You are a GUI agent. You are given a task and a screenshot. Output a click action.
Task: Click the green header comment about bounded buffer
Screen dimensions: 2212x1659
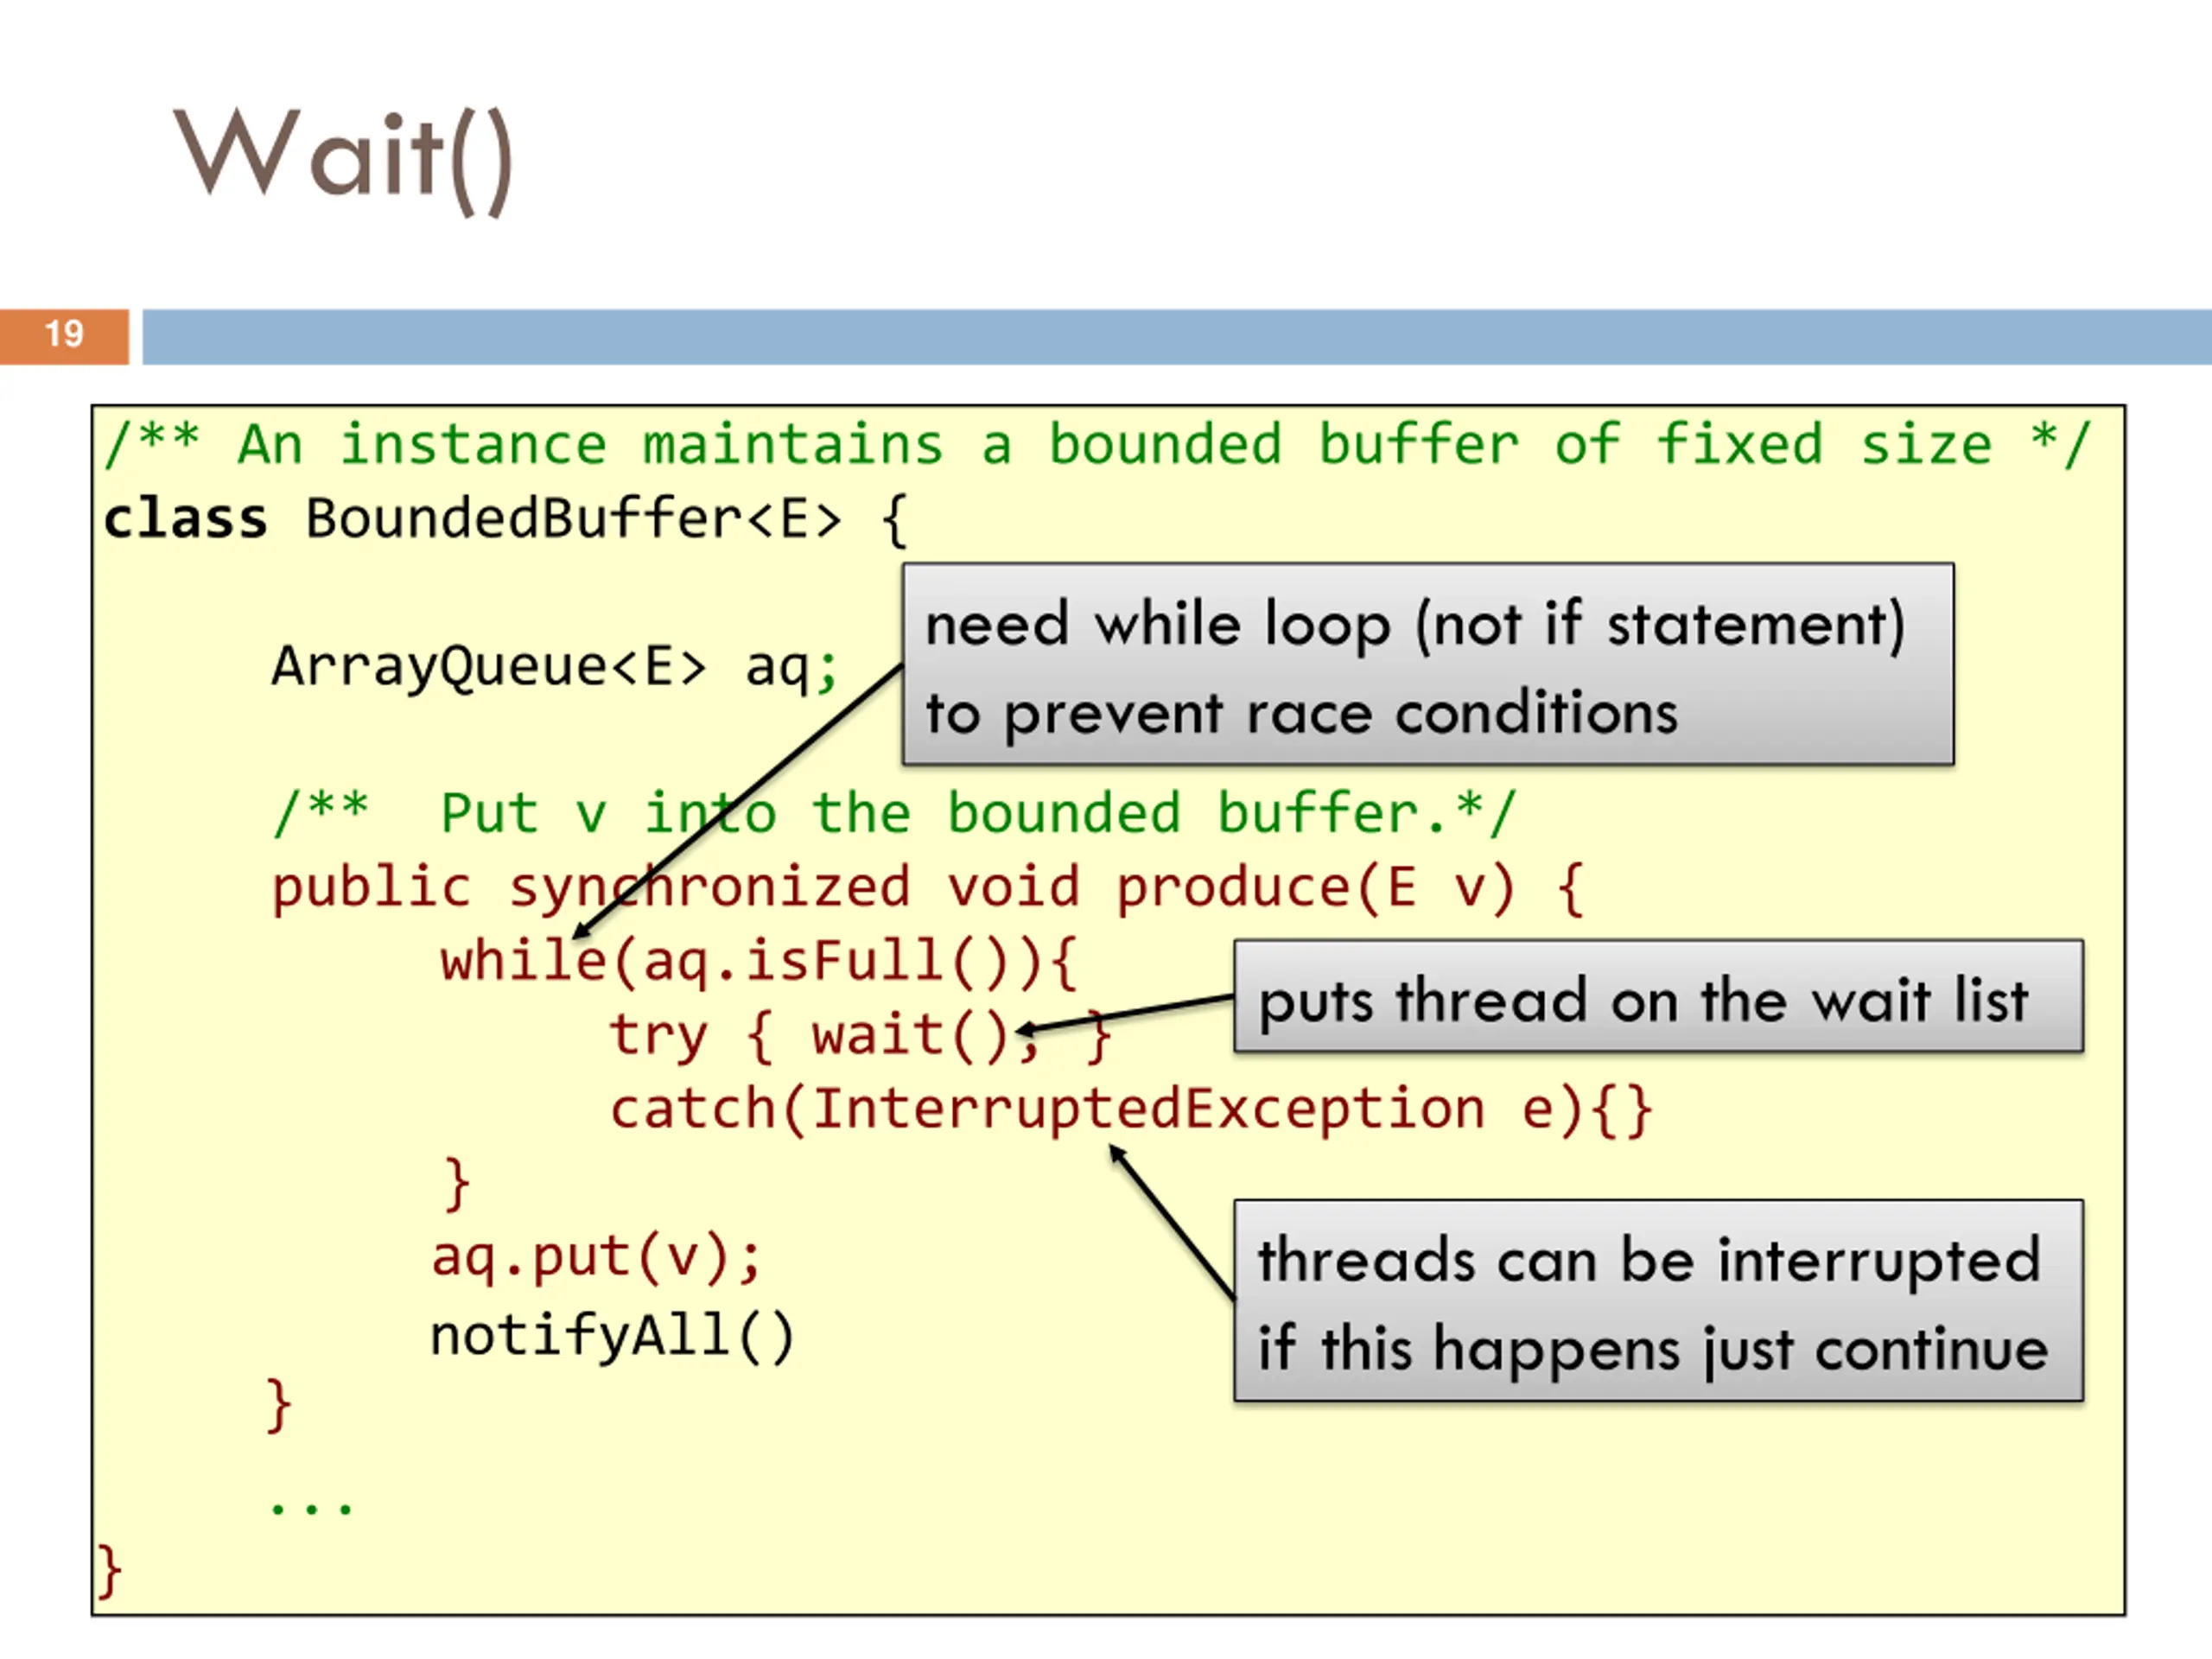[x=1097, y=444]
